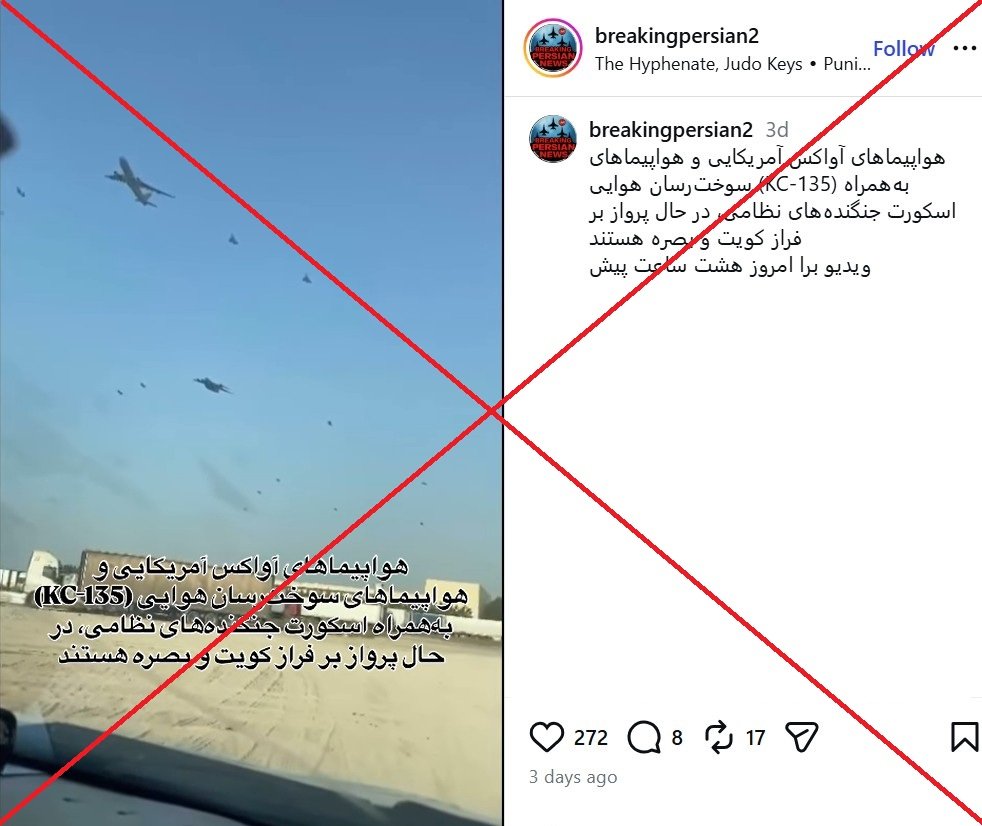View the 8 comments count
The height and width of the screenshot is (826, 982).
pyautogui.click(x=677, y=738)
